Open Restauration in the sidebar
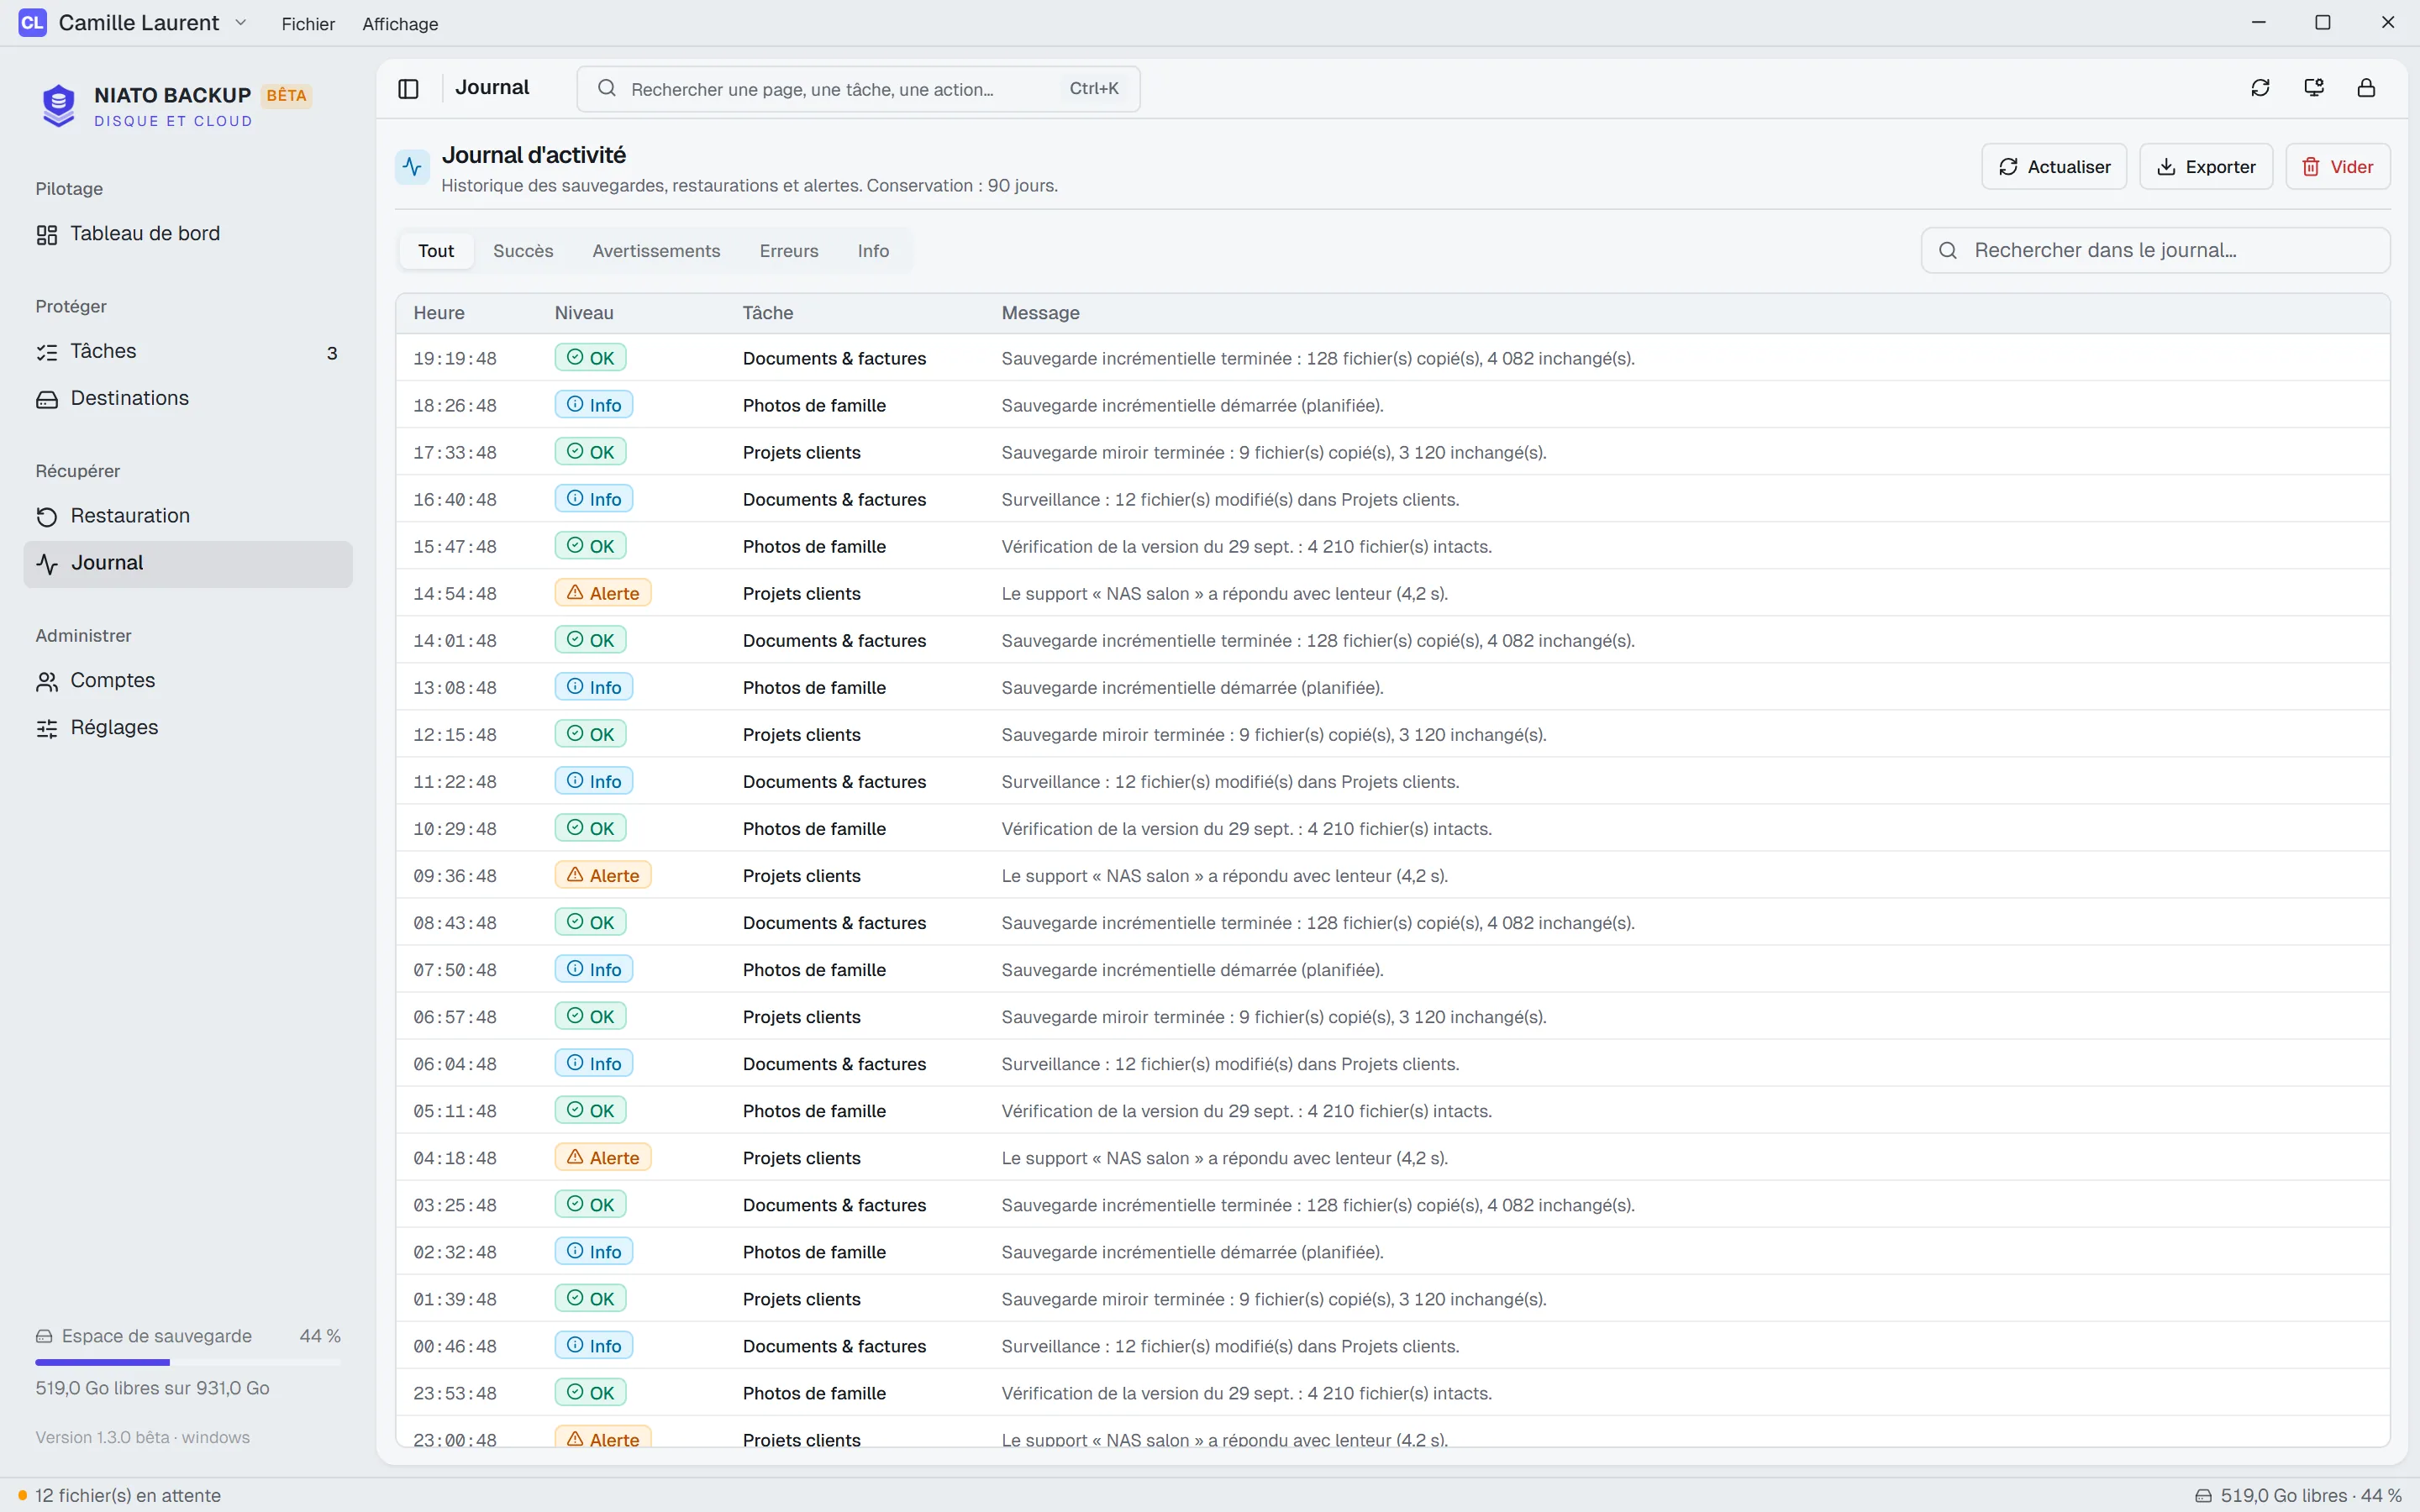 point(188,516)
